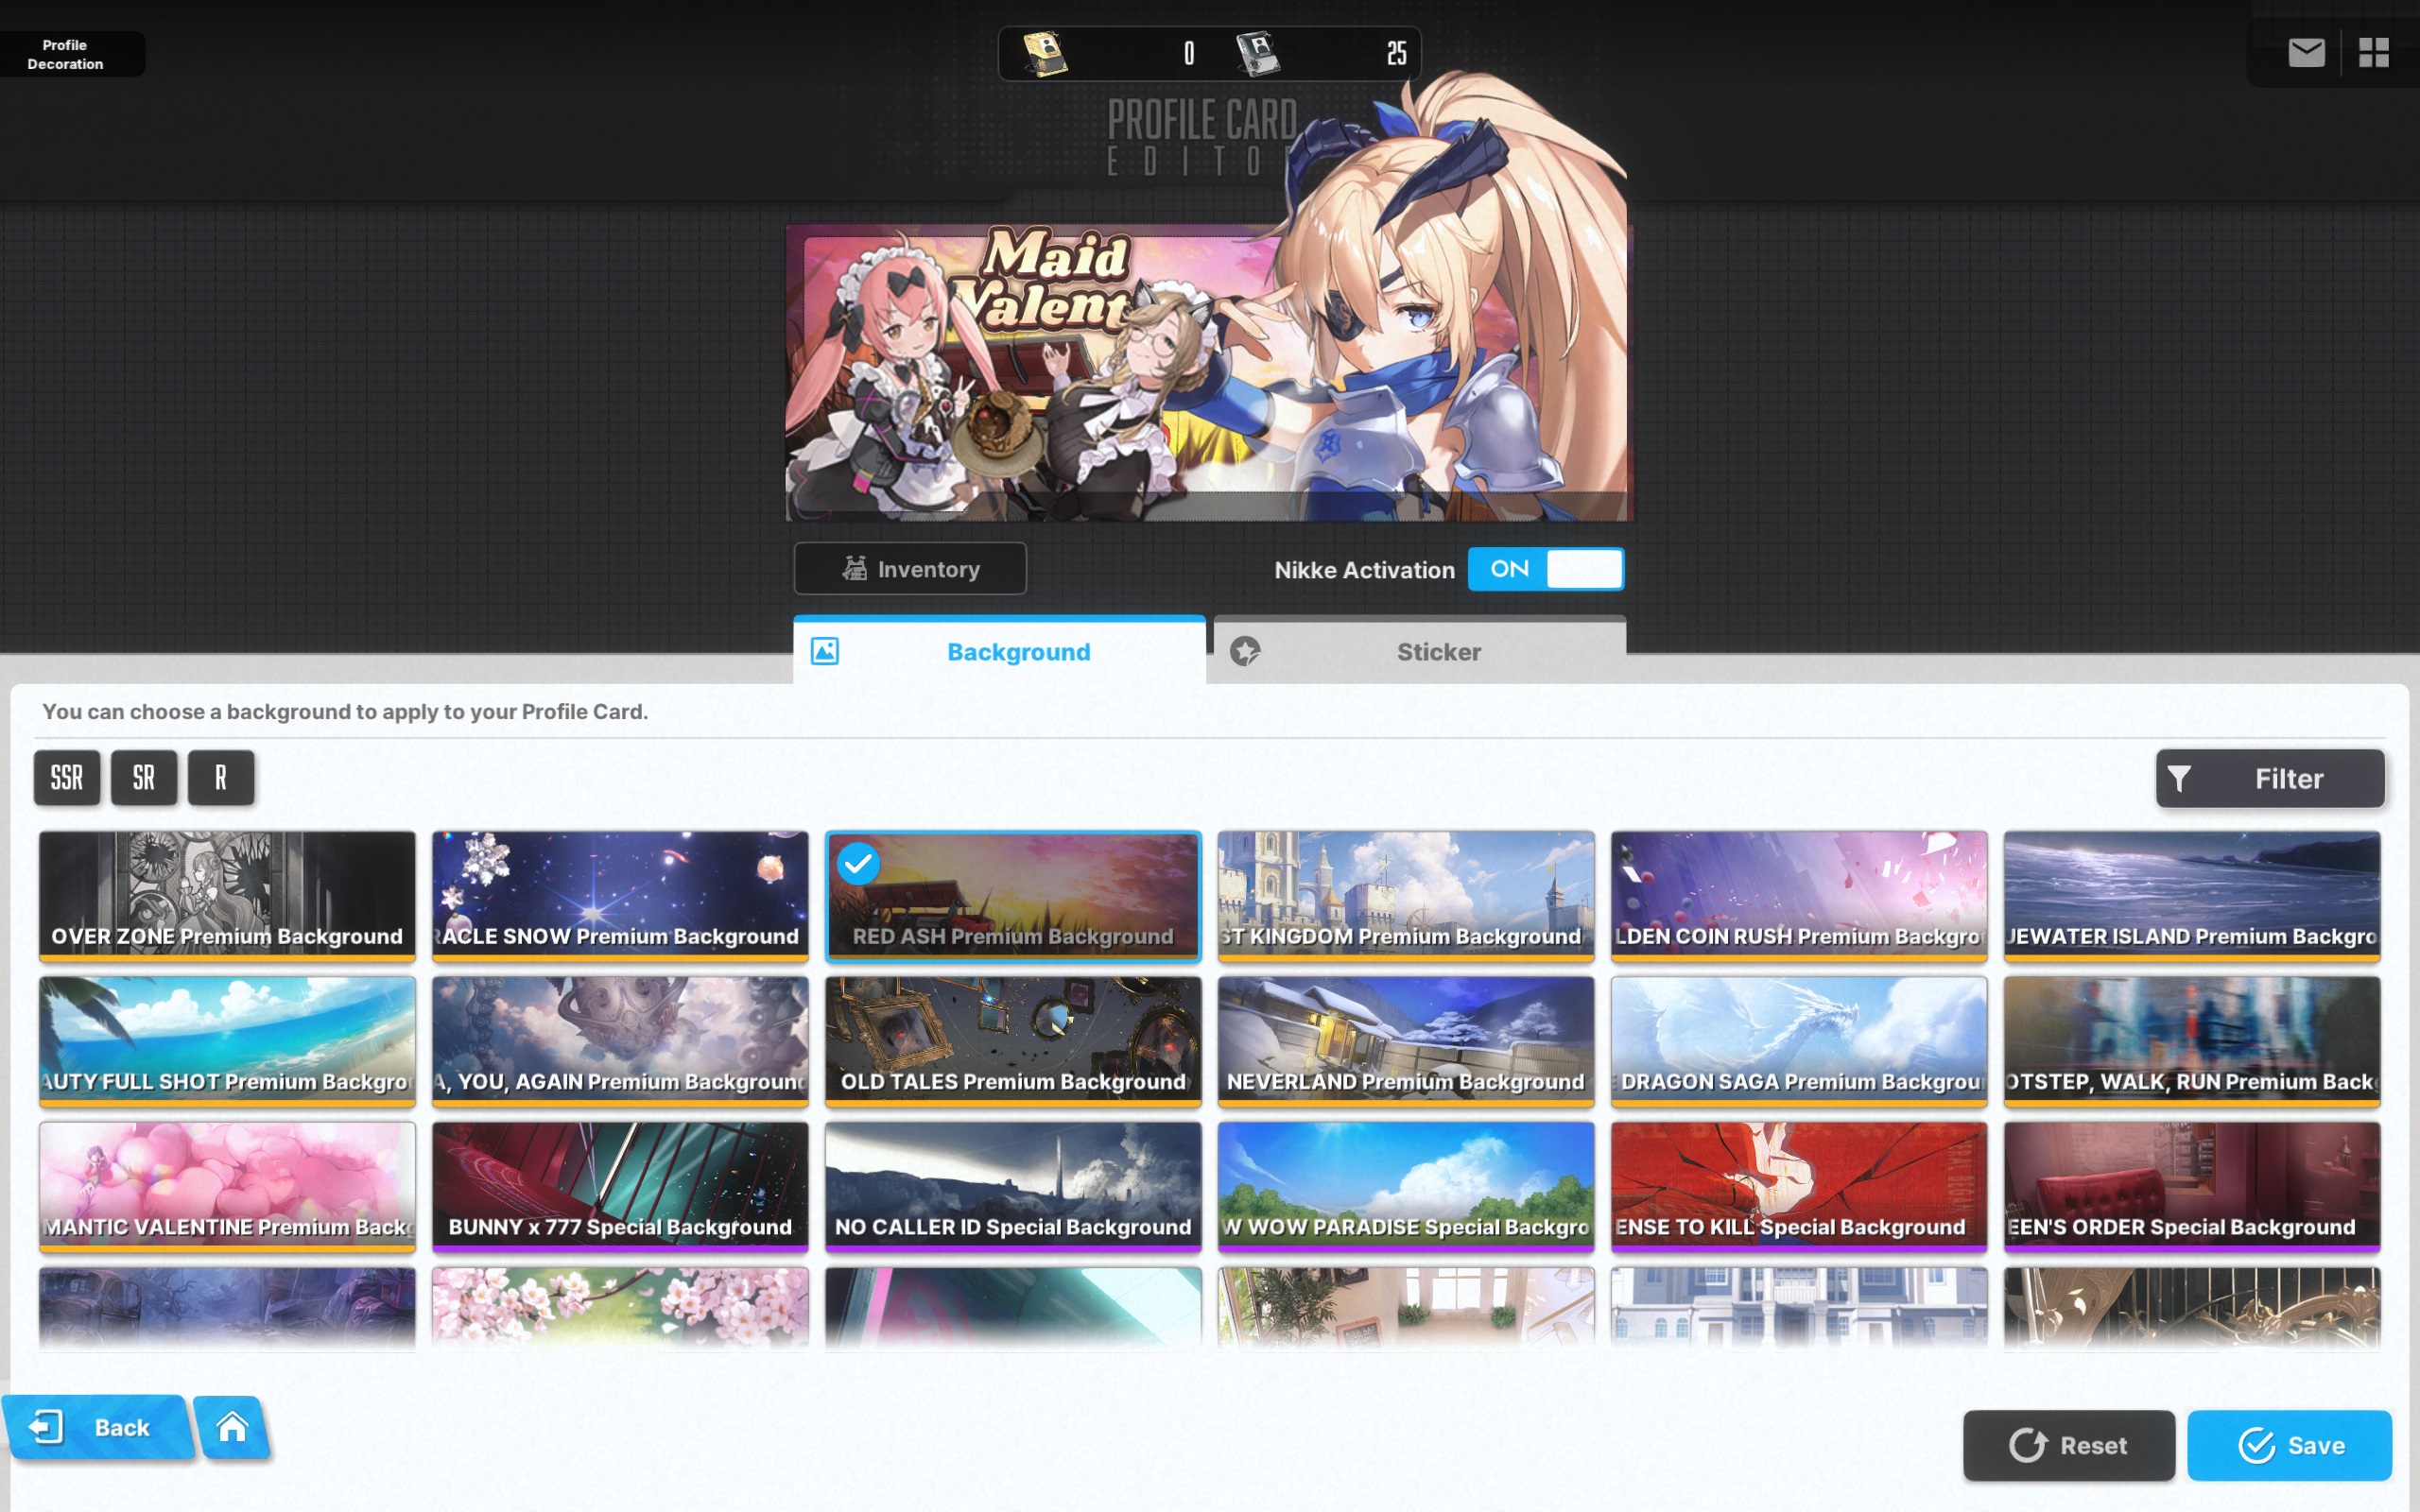Click the gold profile card currency icon
2420x1512 pixels.
coord(1045,53)
